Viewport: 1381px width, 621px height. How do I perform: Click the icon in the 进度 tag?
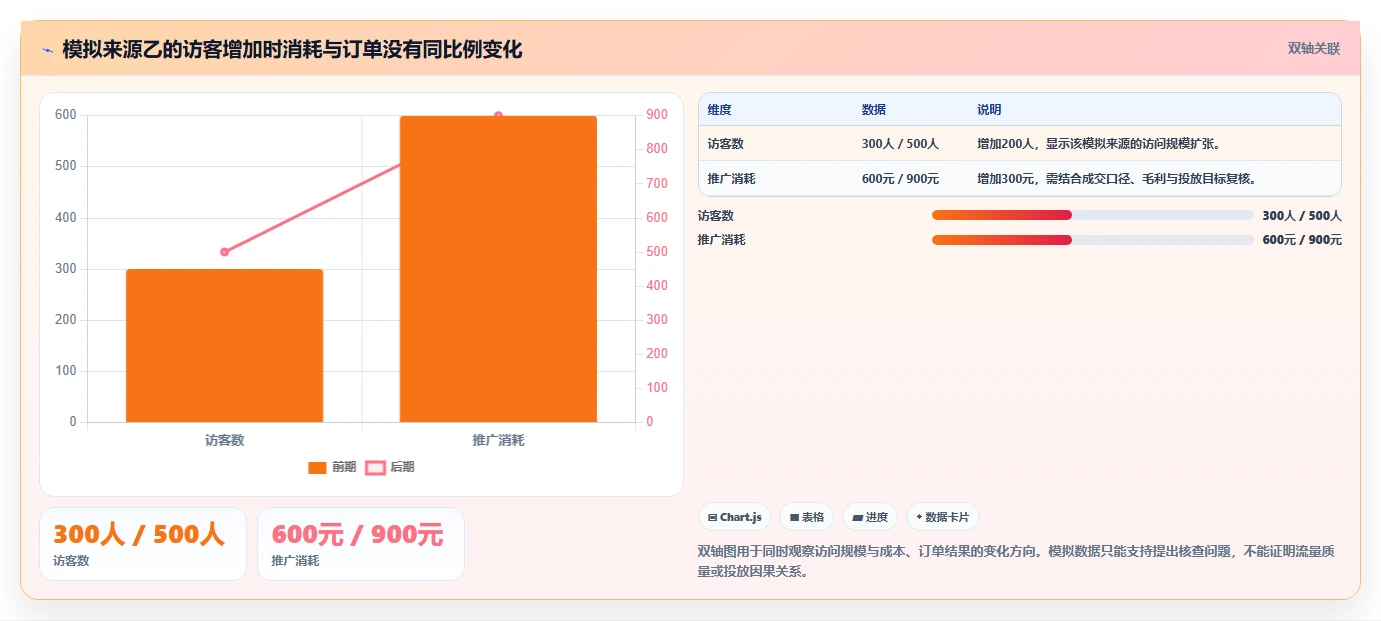click(x=857, y=518)
